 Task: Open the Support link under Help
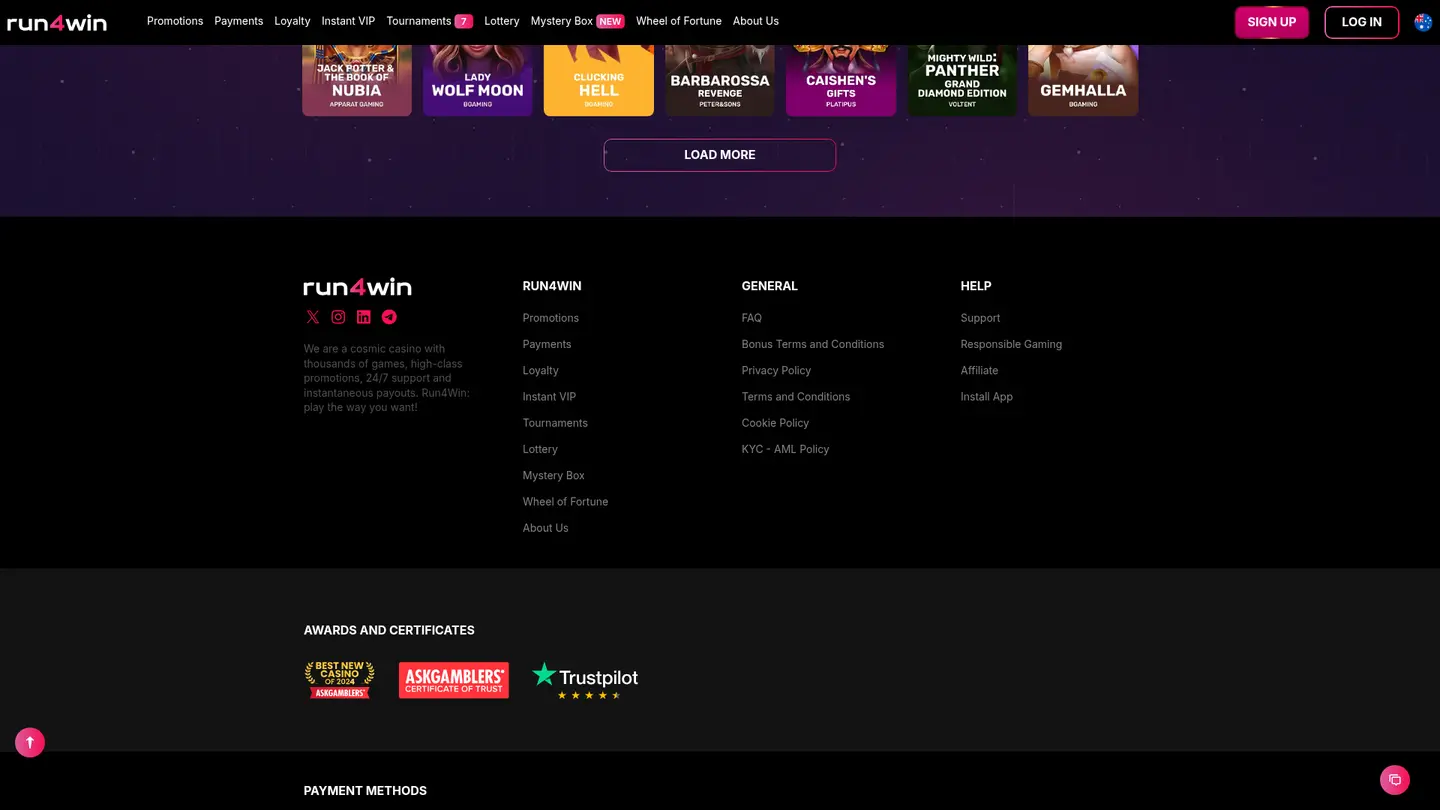tap(980, 318)
